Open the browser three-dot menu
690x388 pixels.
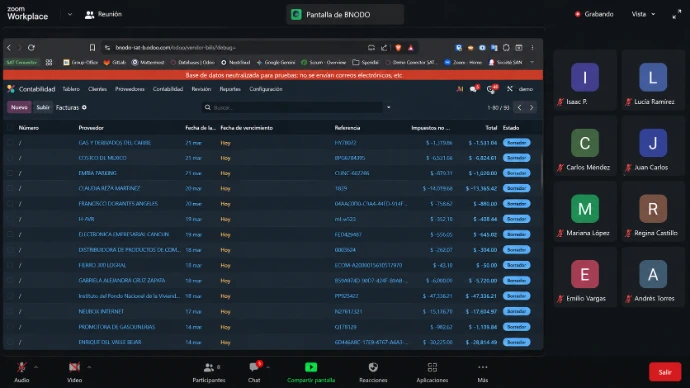(x=532, y=48)
